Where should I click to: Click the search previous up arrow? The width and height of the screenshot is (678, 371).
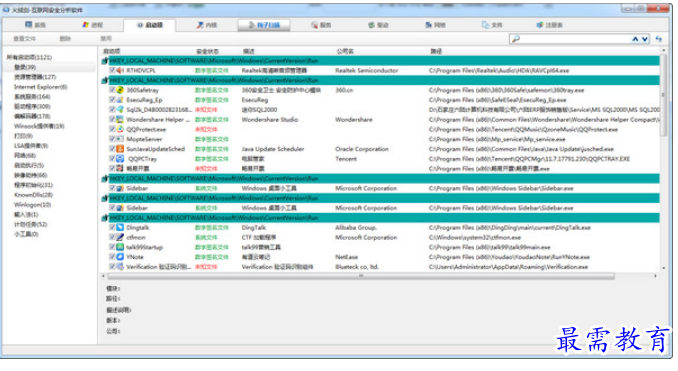pos(635,39)
